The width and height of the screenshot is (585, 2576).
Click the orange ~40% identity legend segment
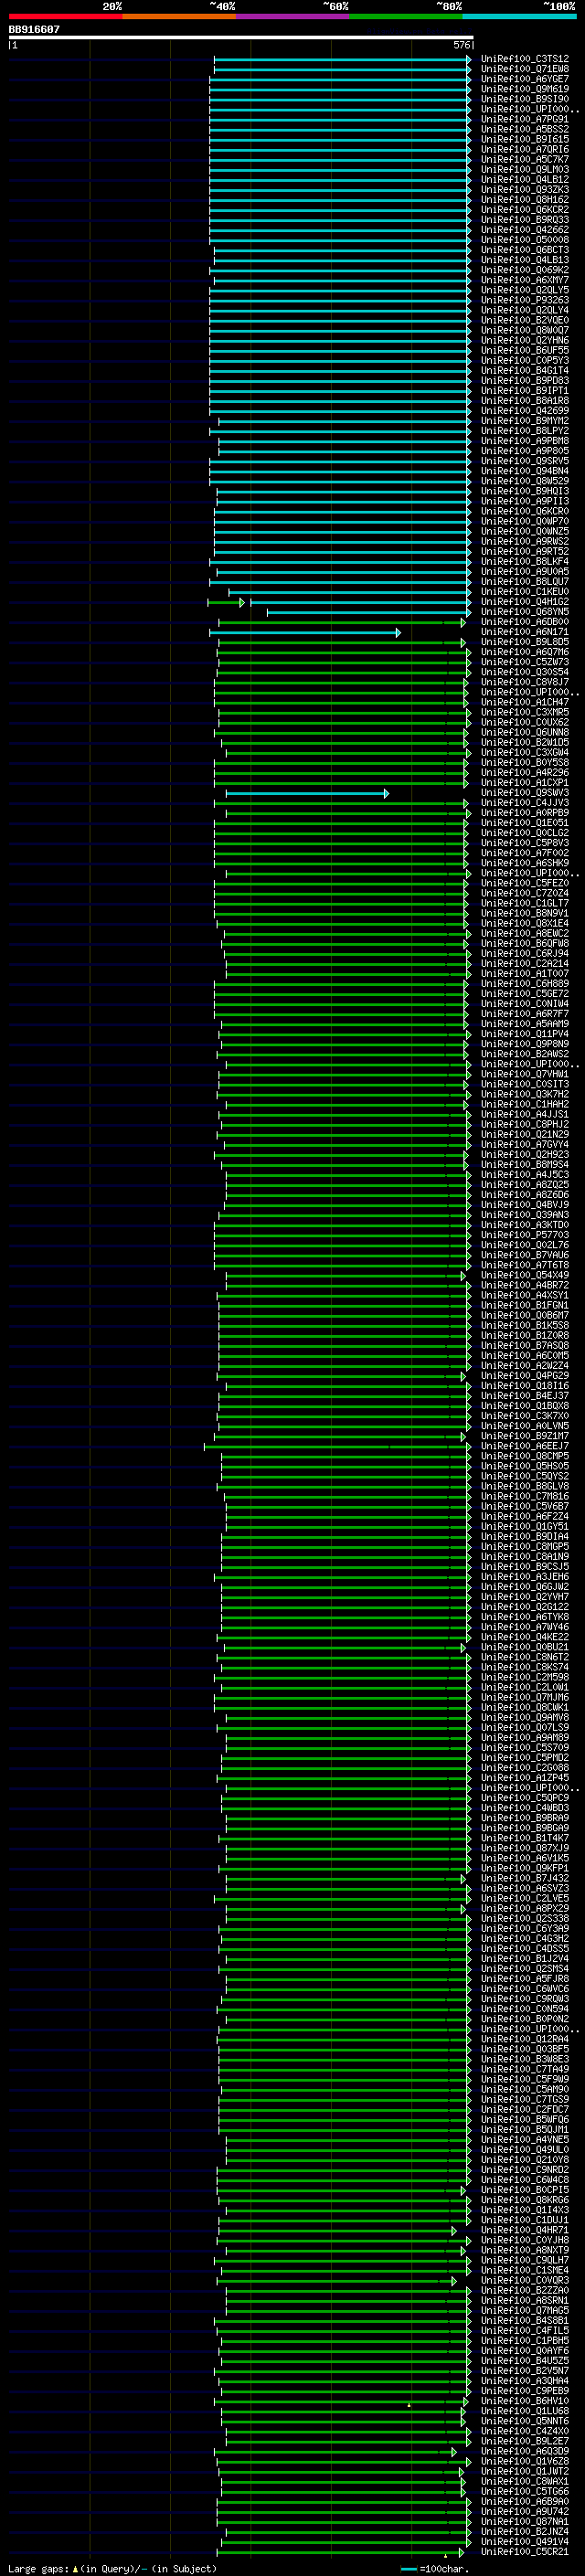(x=179, y=16)
